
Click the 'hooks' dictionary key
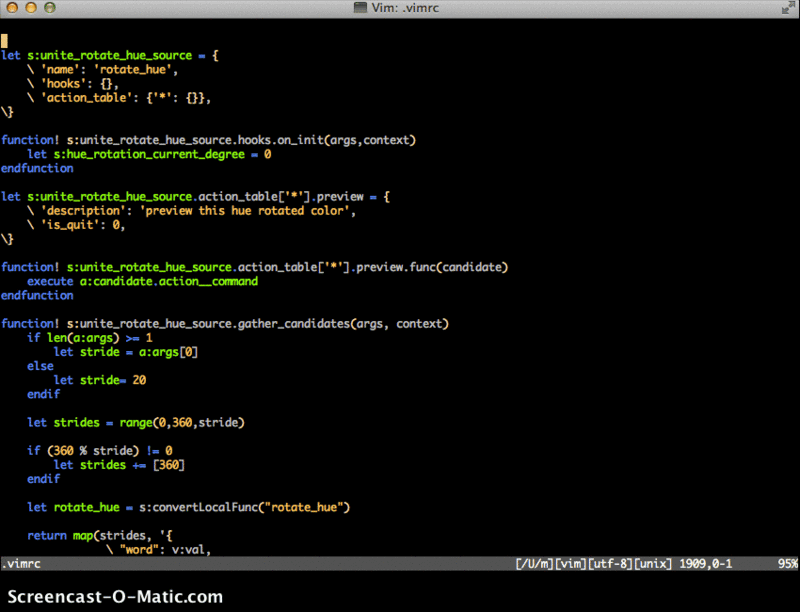point(63,84)
